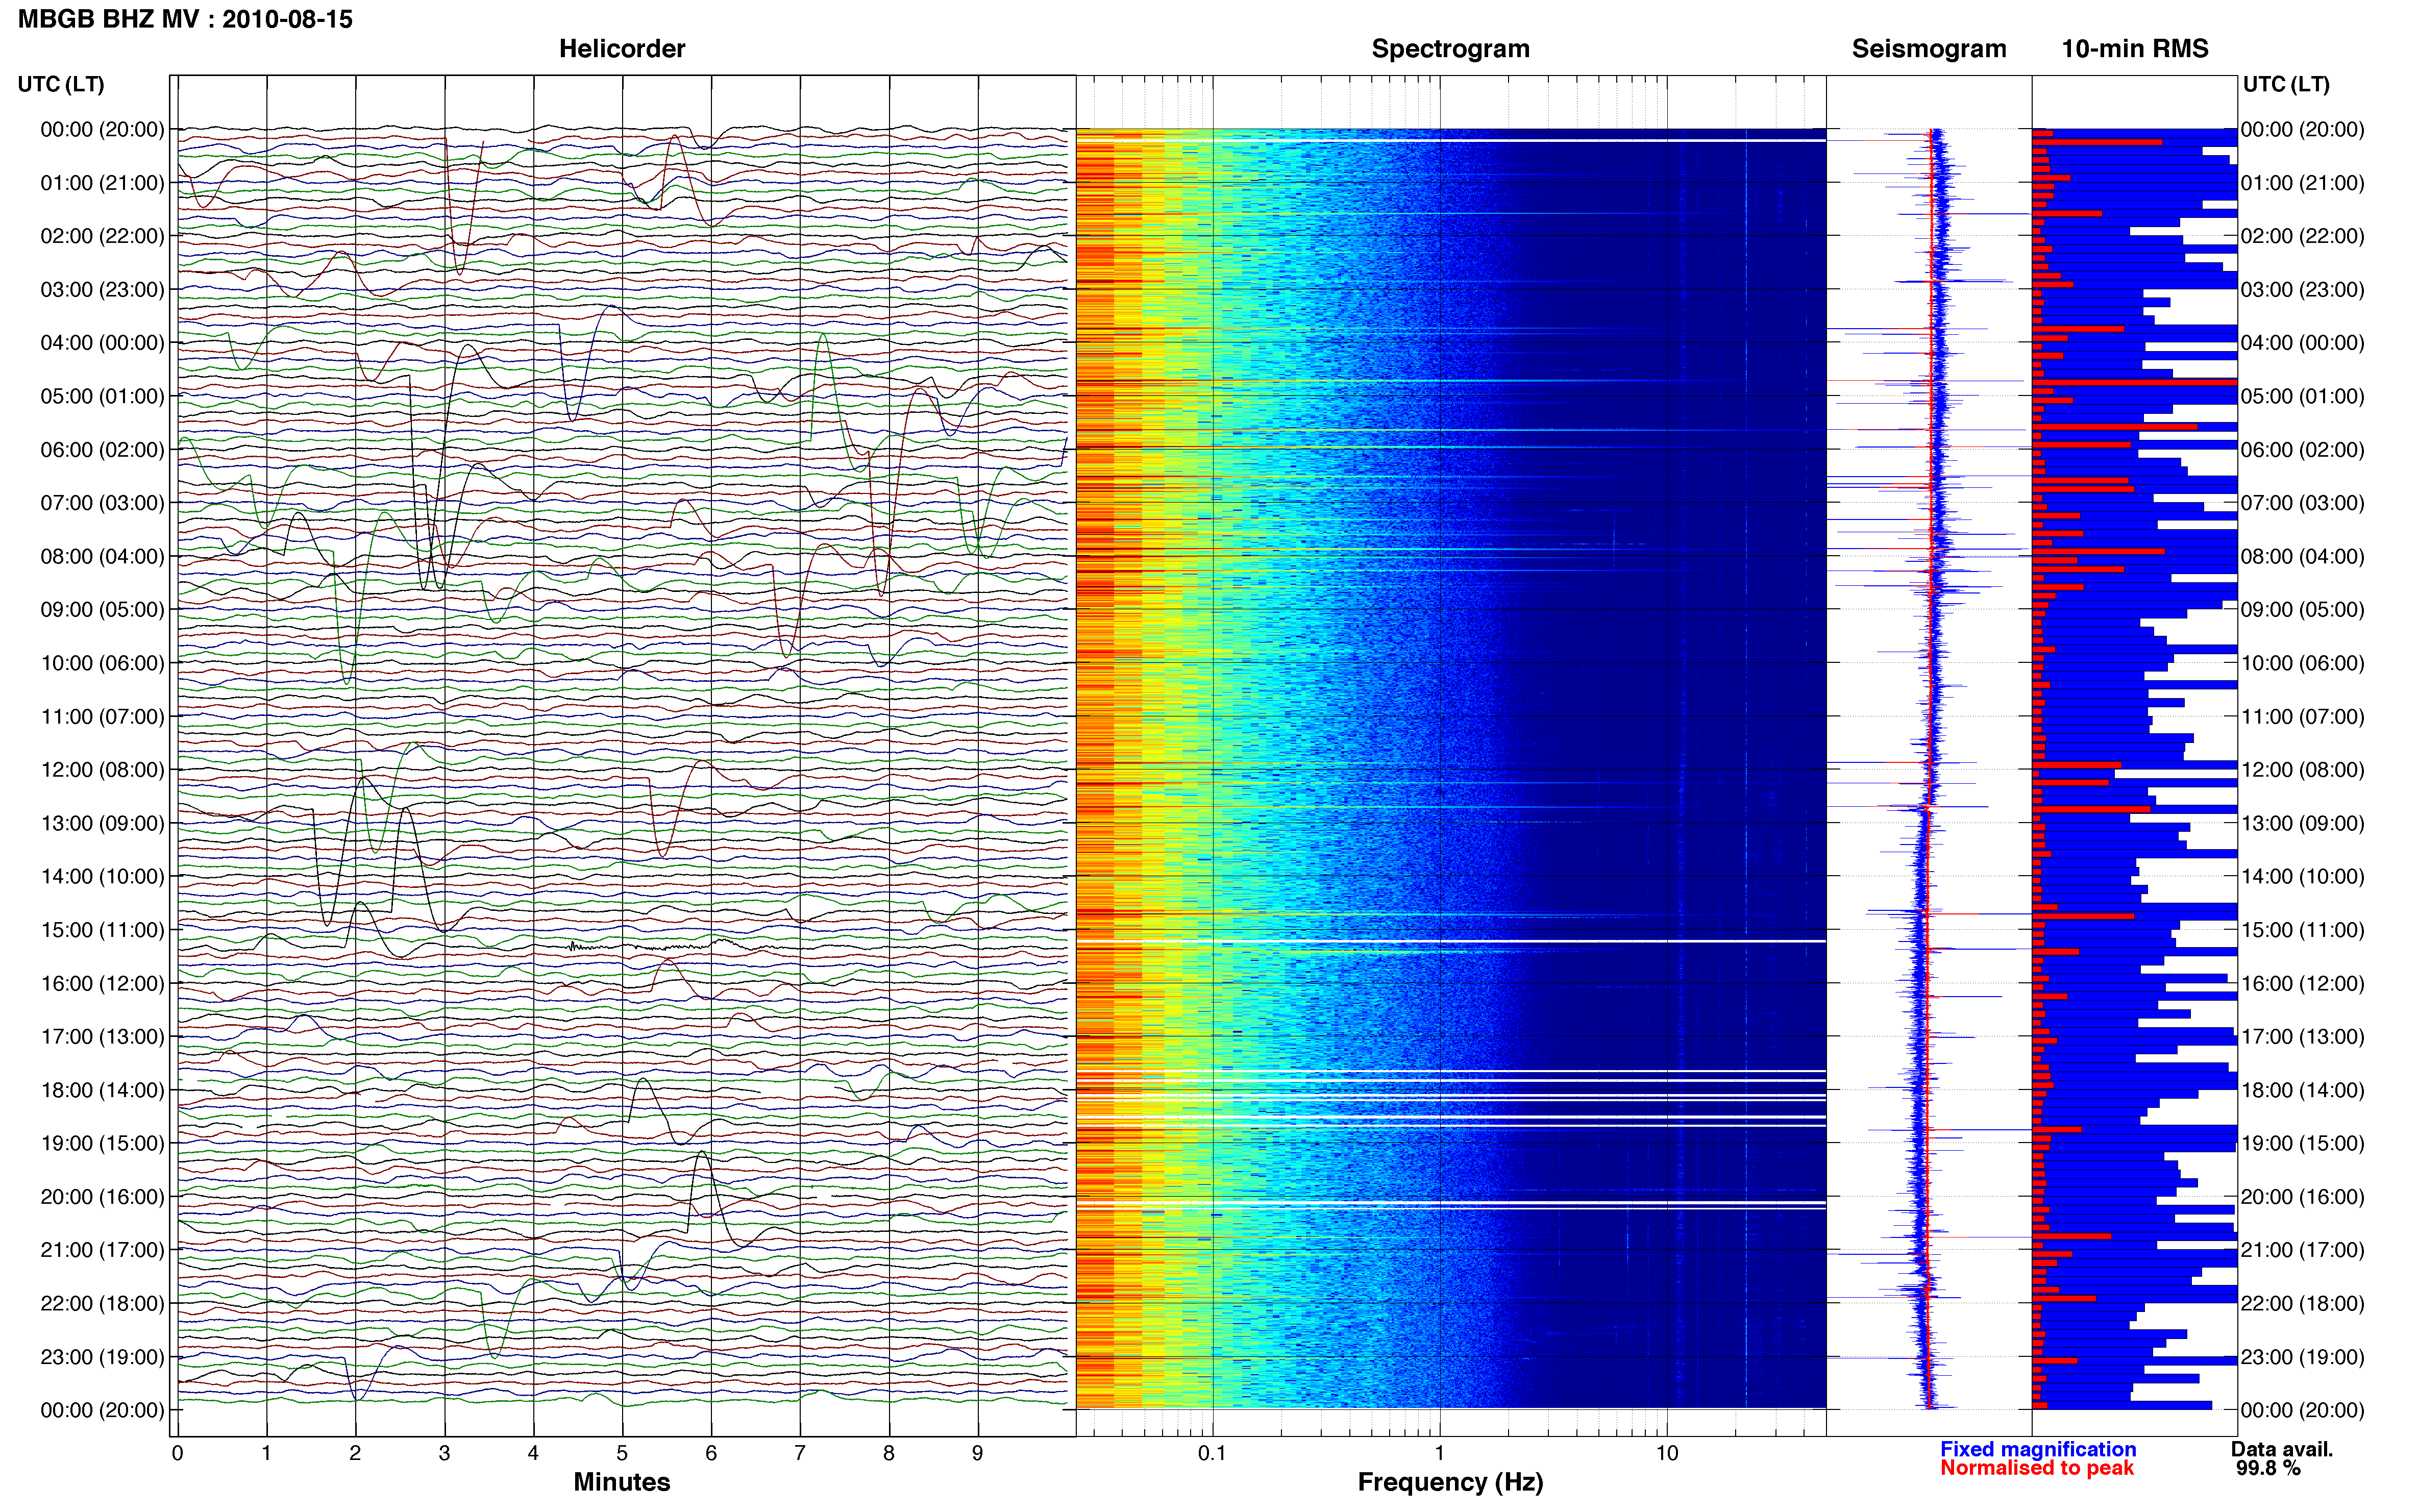Click left time label 04:00 (00:00)
This screenshot has height=1512, width=2419.
click(x=102, y=343)
